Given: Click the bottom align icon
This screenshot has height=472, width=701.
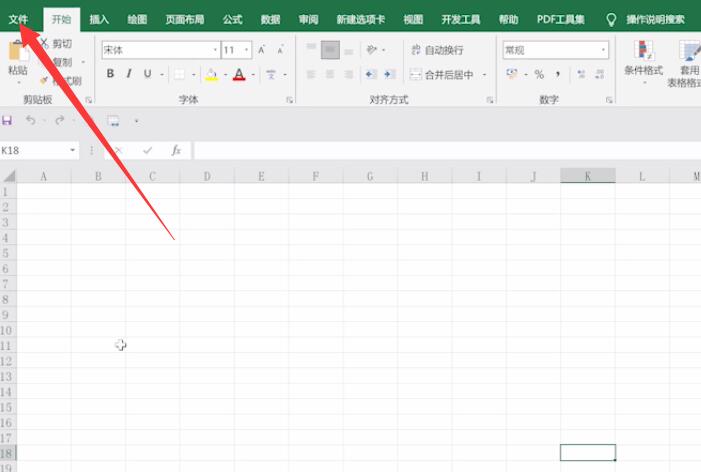Looking at the screenshot, I should 349,50.
